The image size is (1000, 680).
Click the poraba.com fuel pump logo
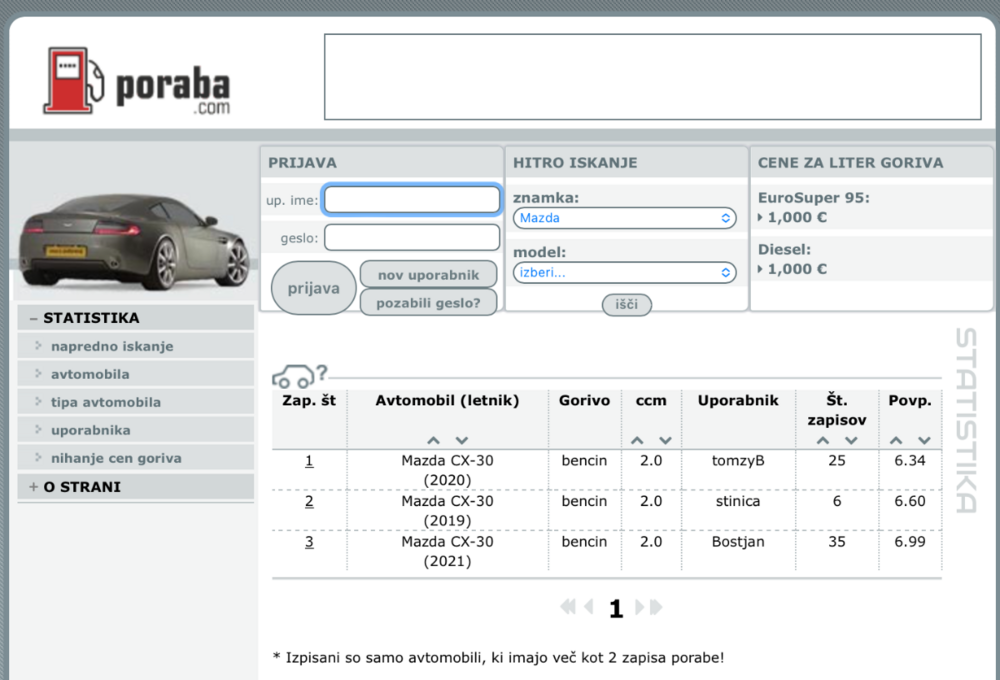[137, 82]
